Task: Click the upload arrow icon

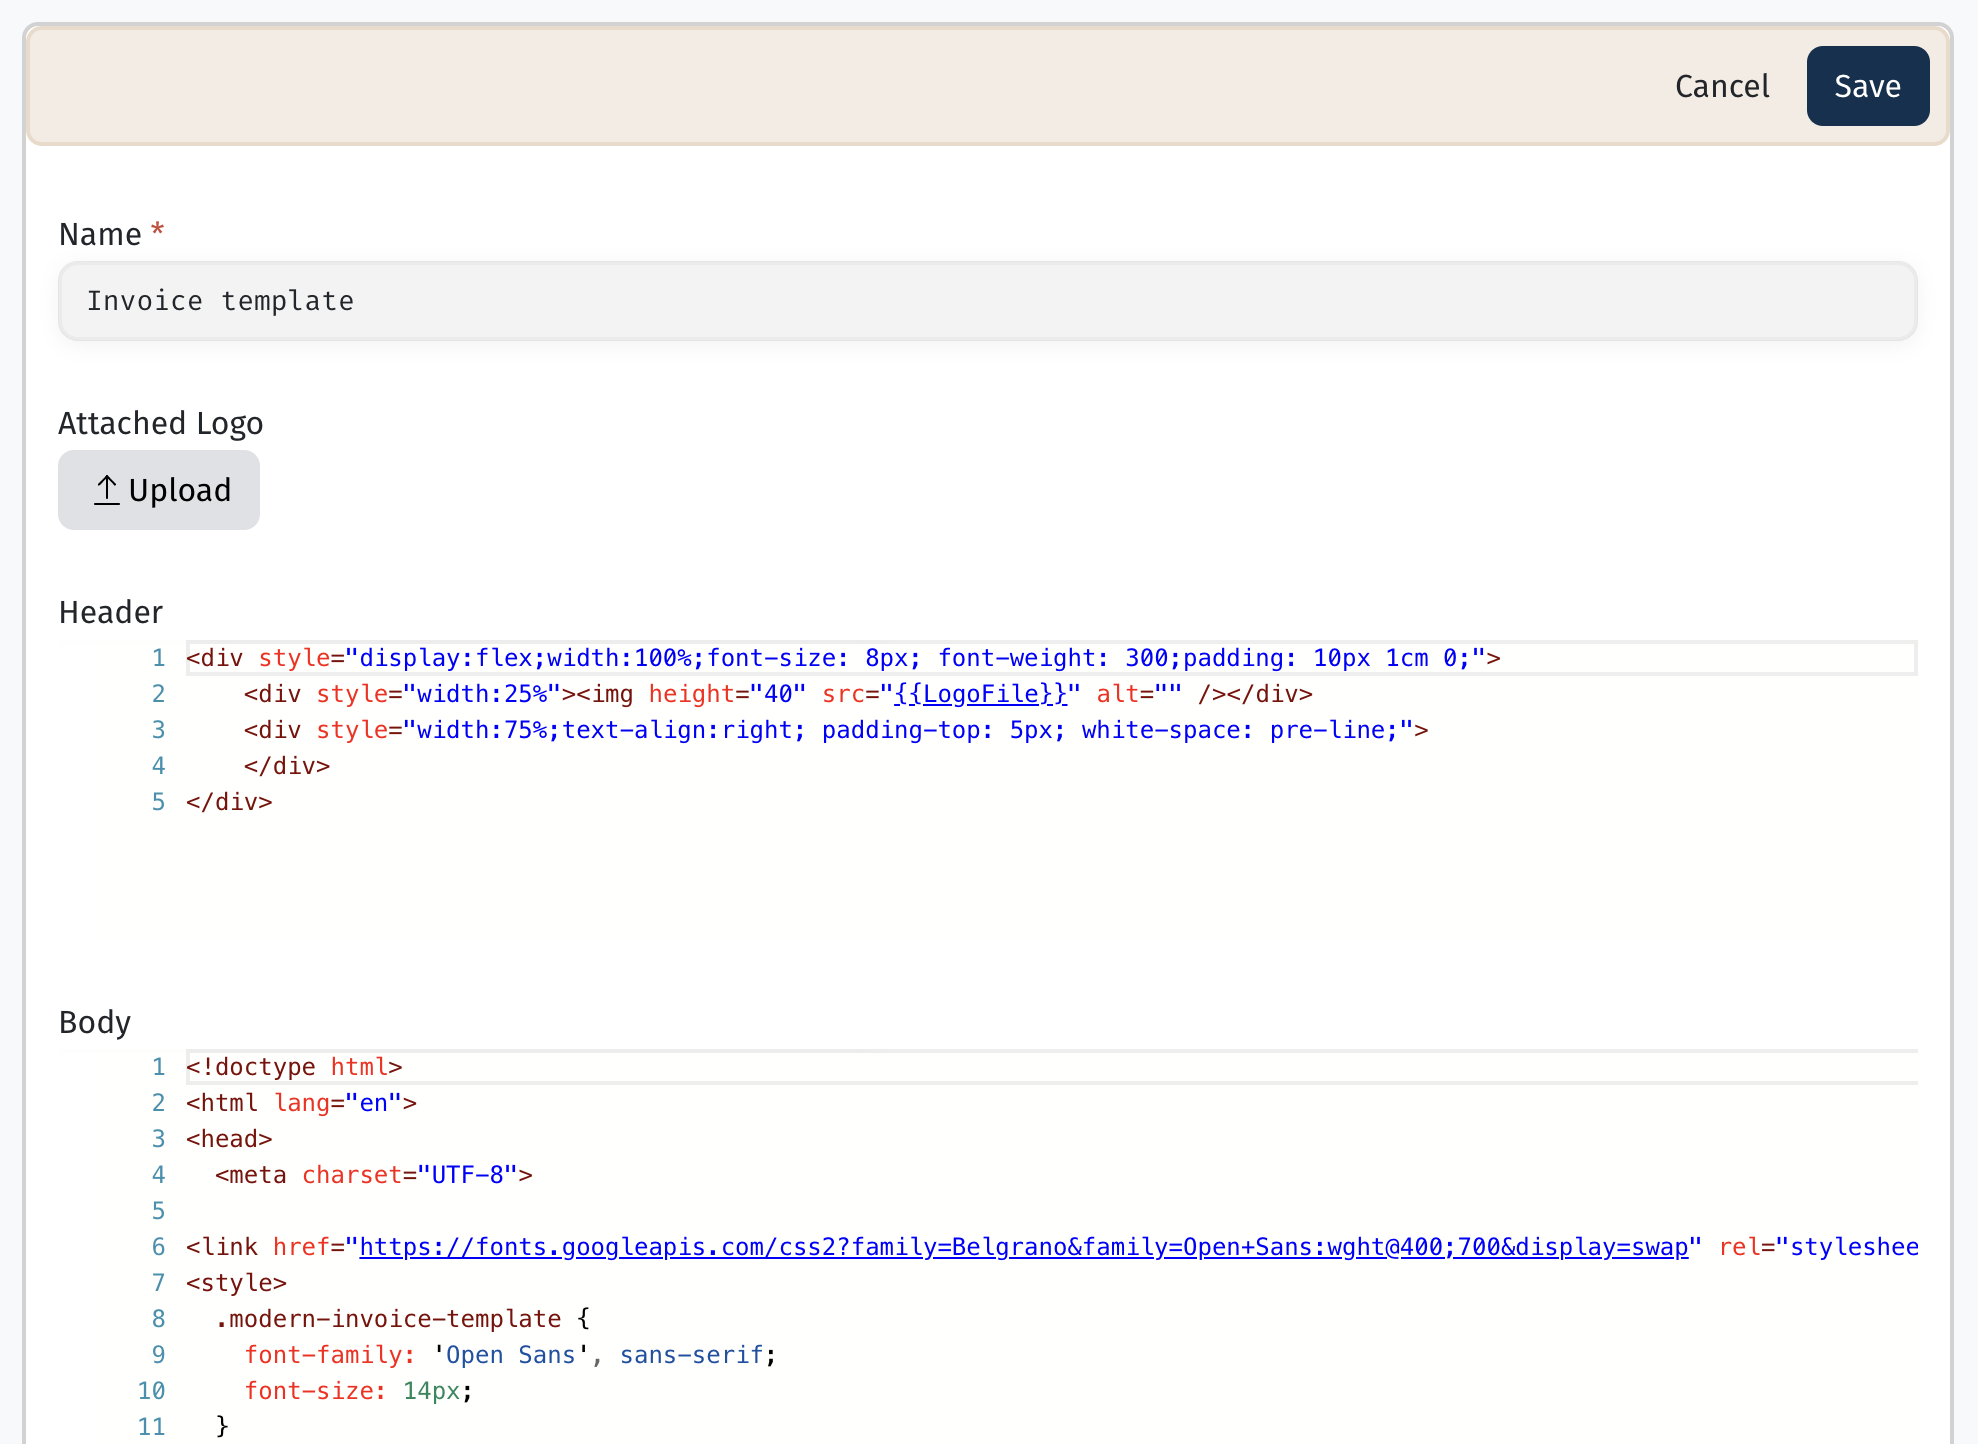Action: point(107,490)
